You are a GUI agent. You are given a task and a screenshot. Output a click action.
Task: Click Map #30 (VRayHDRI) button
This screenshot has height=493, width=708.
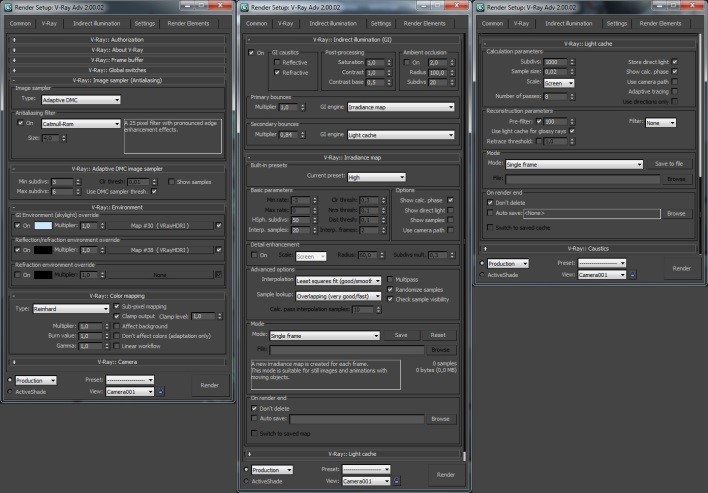click(x=160, y=225)
